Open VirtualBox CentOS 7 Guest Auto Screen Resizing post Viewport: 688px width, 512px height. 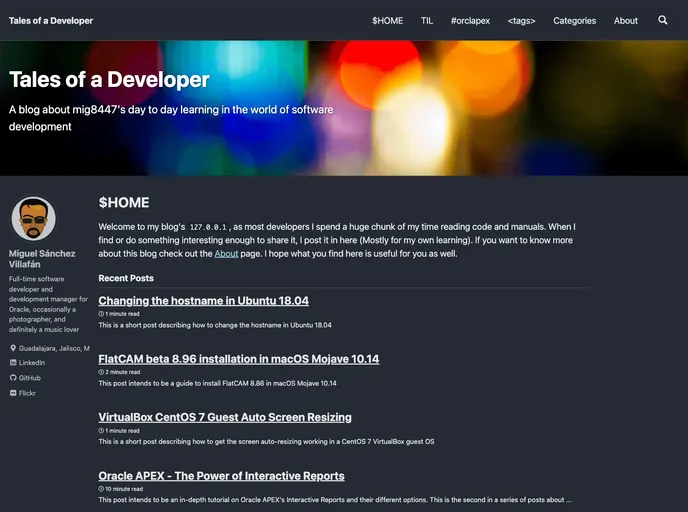(225, 417)
